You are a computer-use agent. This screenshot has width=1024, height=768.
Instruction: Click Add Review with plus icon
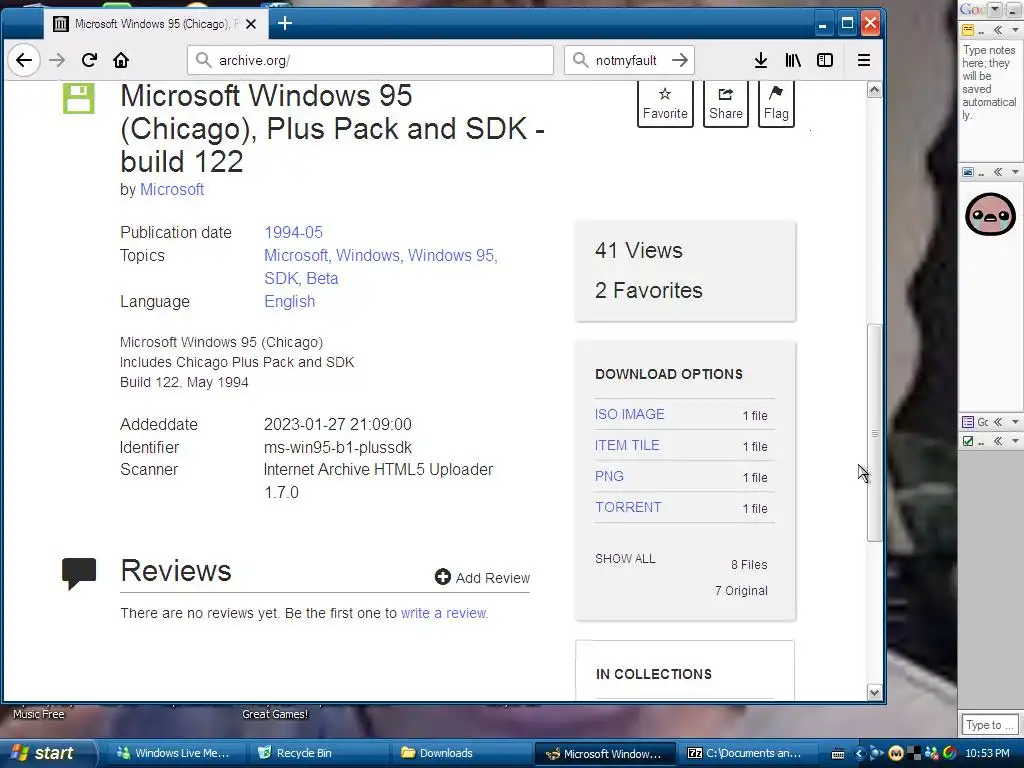(x=482, y=577)
